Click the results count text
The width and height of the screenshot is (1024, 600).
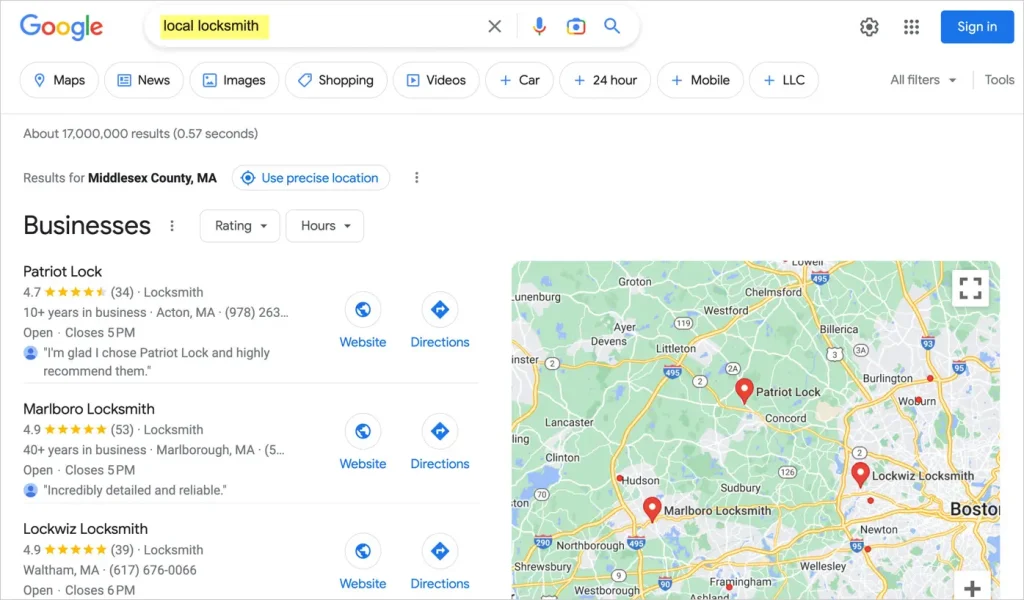click(x=140, y=134)
